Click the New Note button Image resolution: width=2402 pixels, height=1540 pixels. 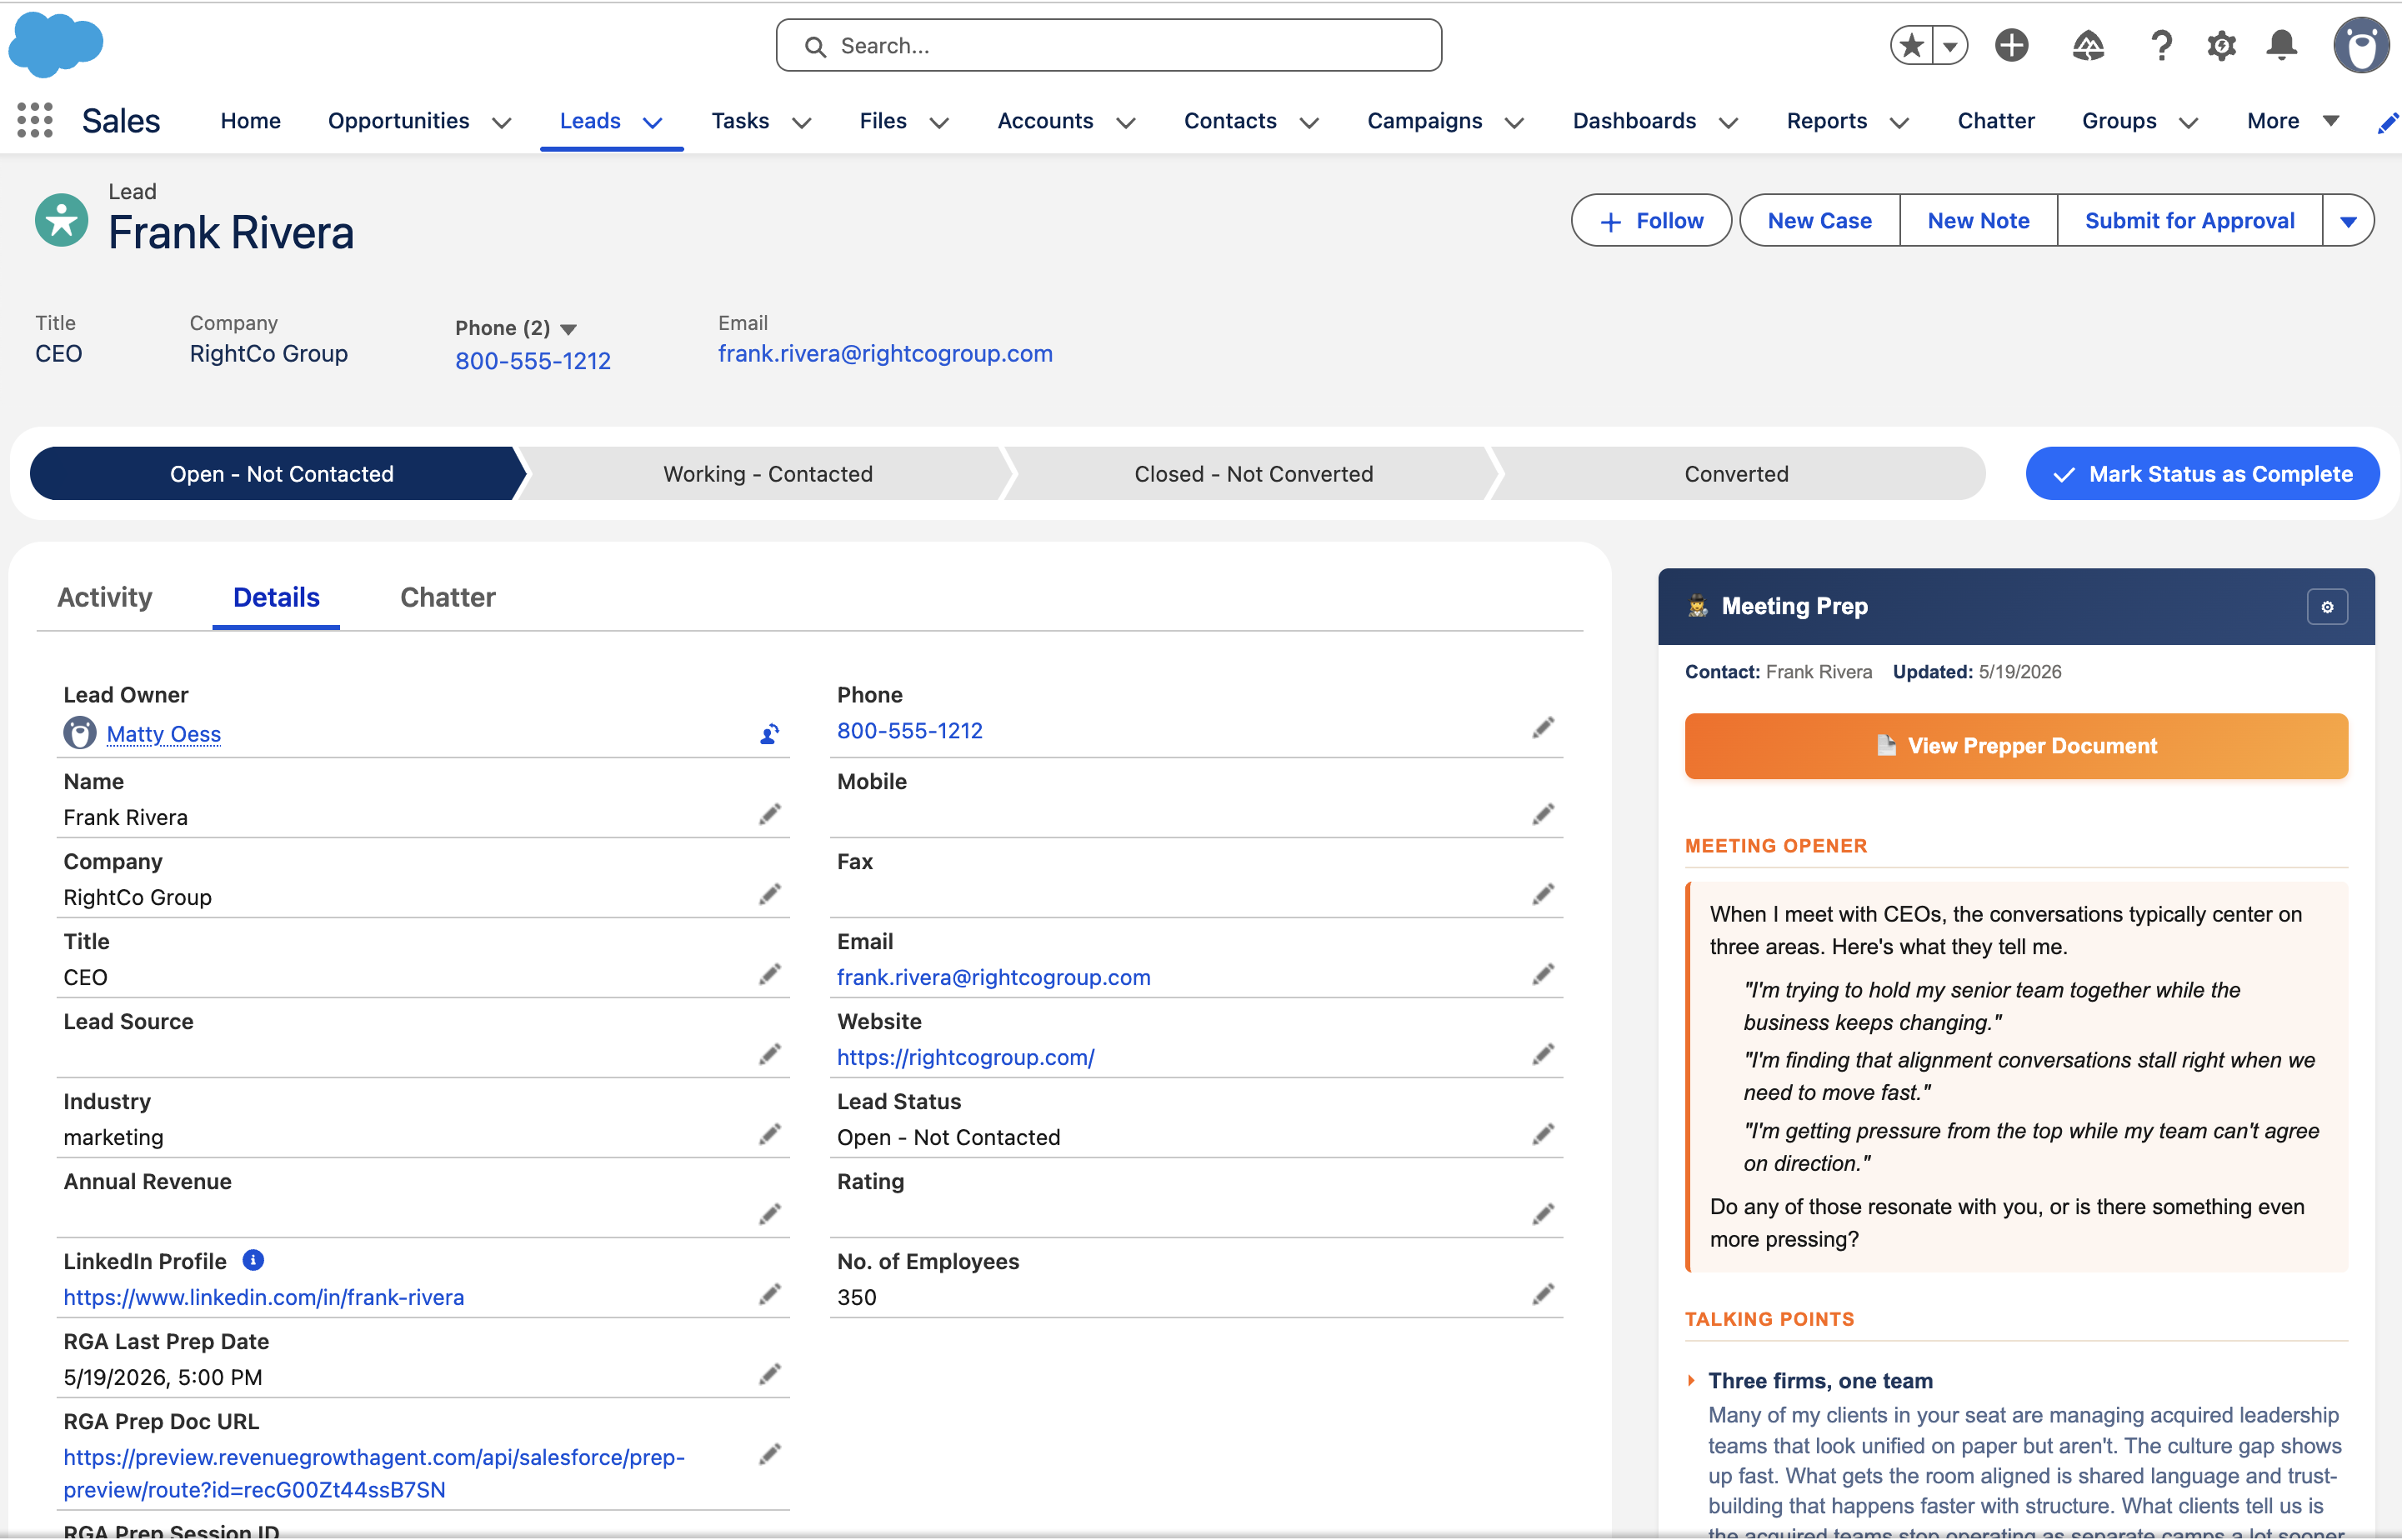pyautogui.click(x=1978, y=221)
